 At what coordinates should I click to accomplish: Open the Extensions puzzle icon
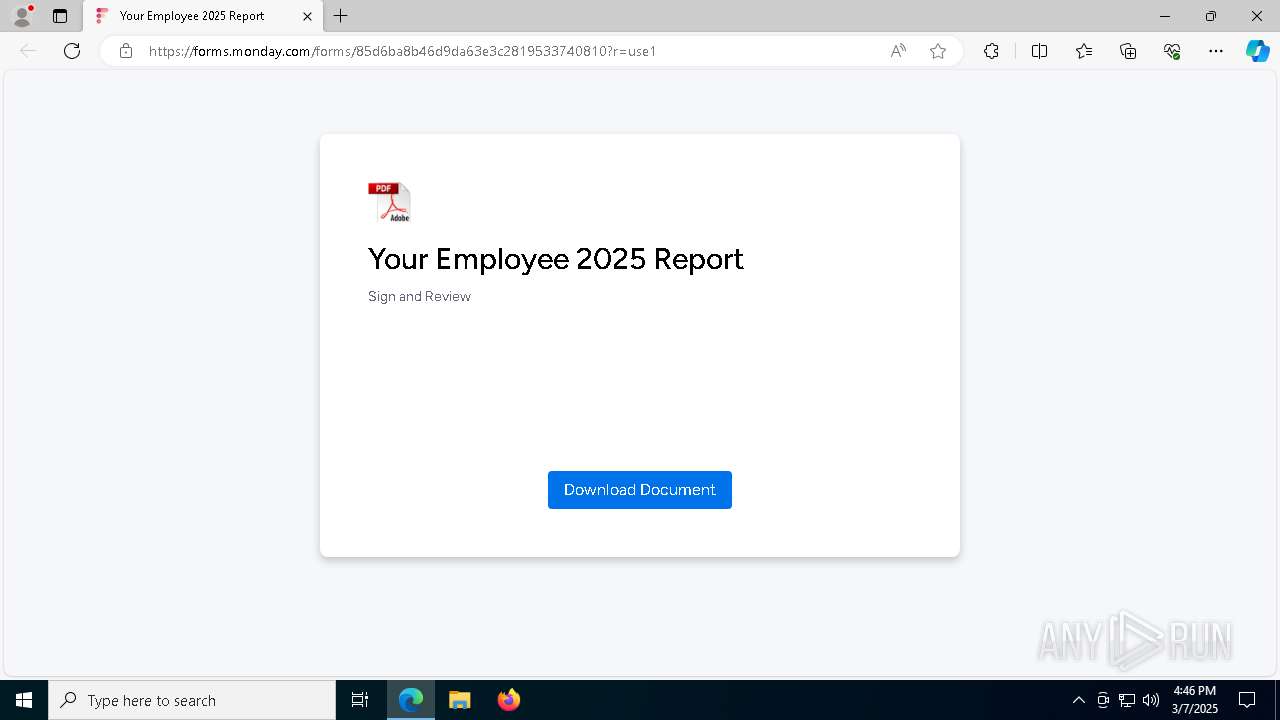tap(991, 51)
